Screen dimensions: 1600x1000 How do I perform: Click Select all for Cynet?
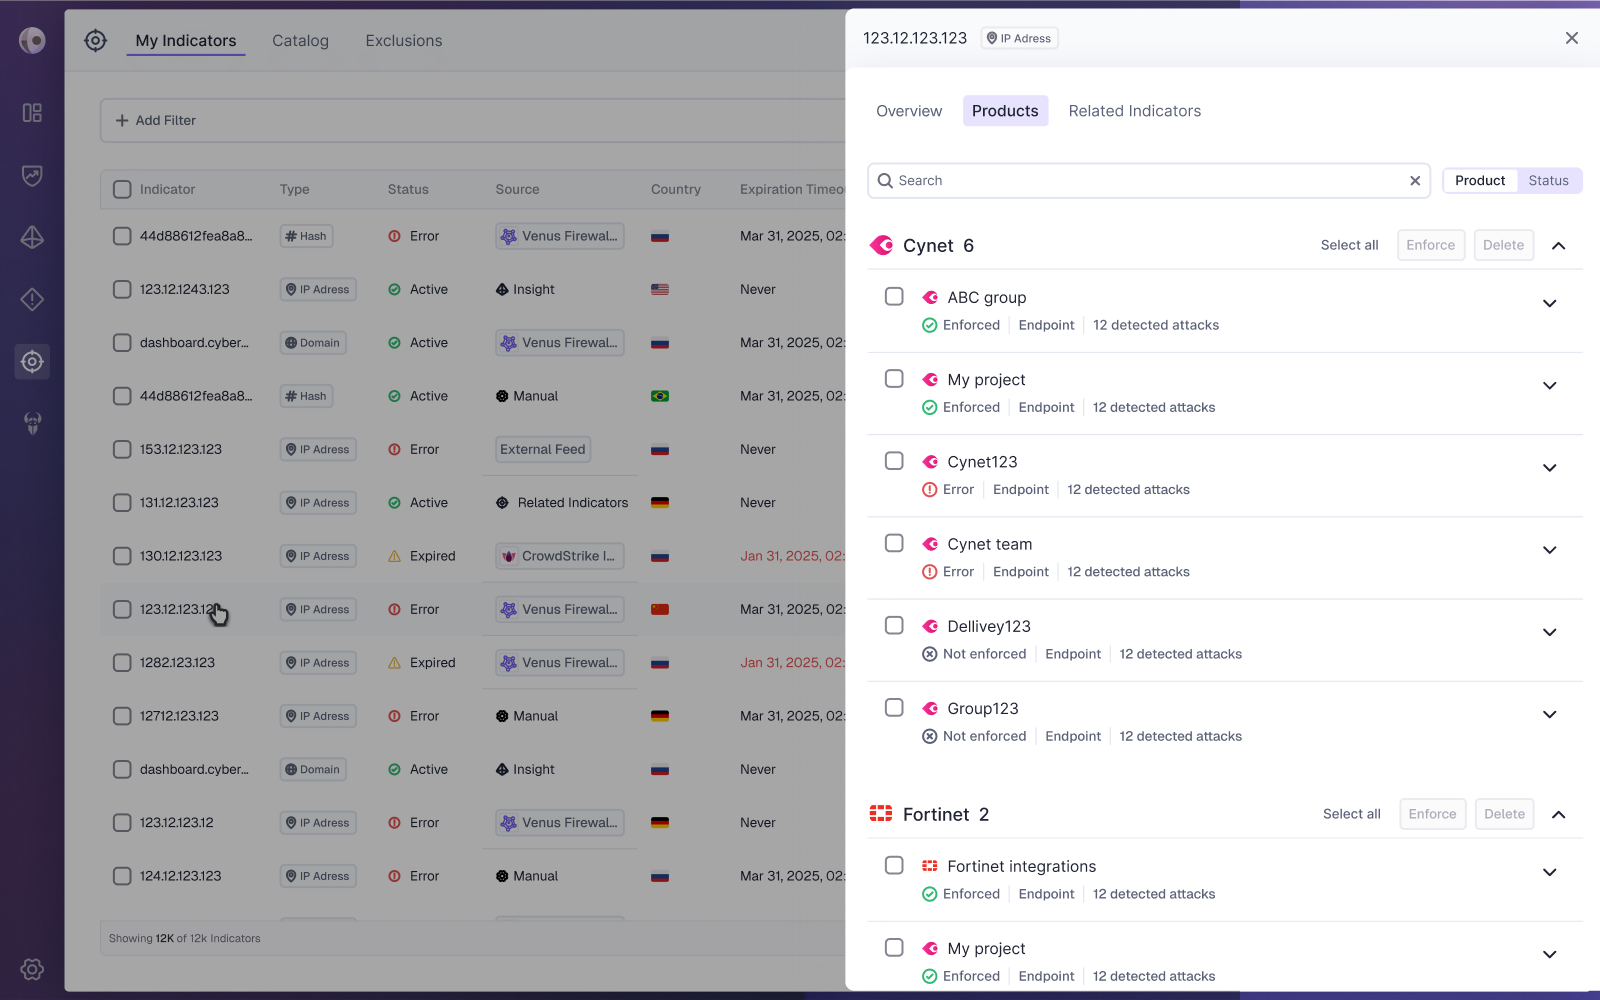(x=1349, y=245)
